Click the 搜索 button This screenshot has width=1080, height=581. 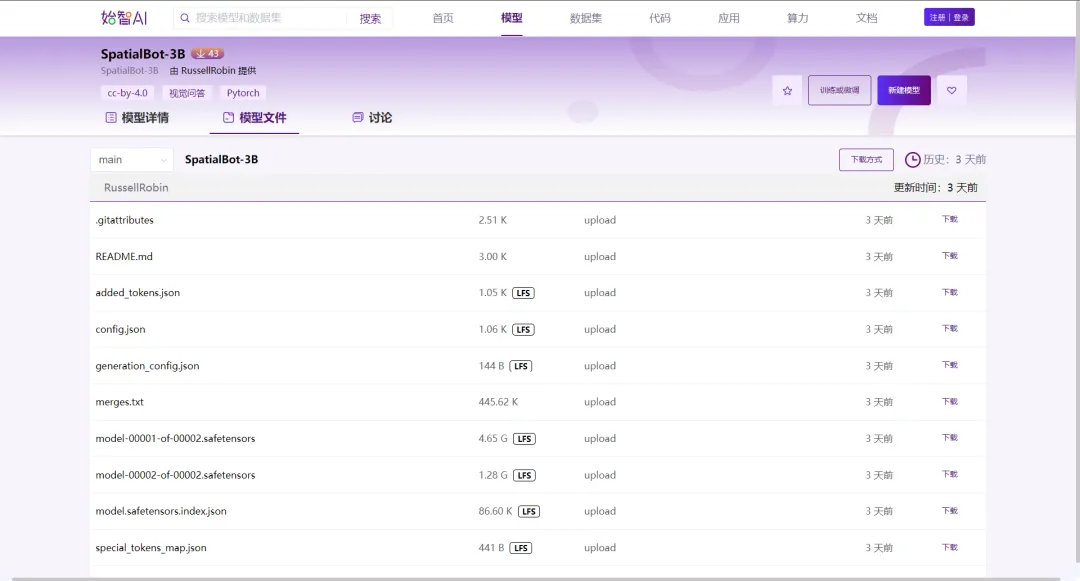point(370,19)
